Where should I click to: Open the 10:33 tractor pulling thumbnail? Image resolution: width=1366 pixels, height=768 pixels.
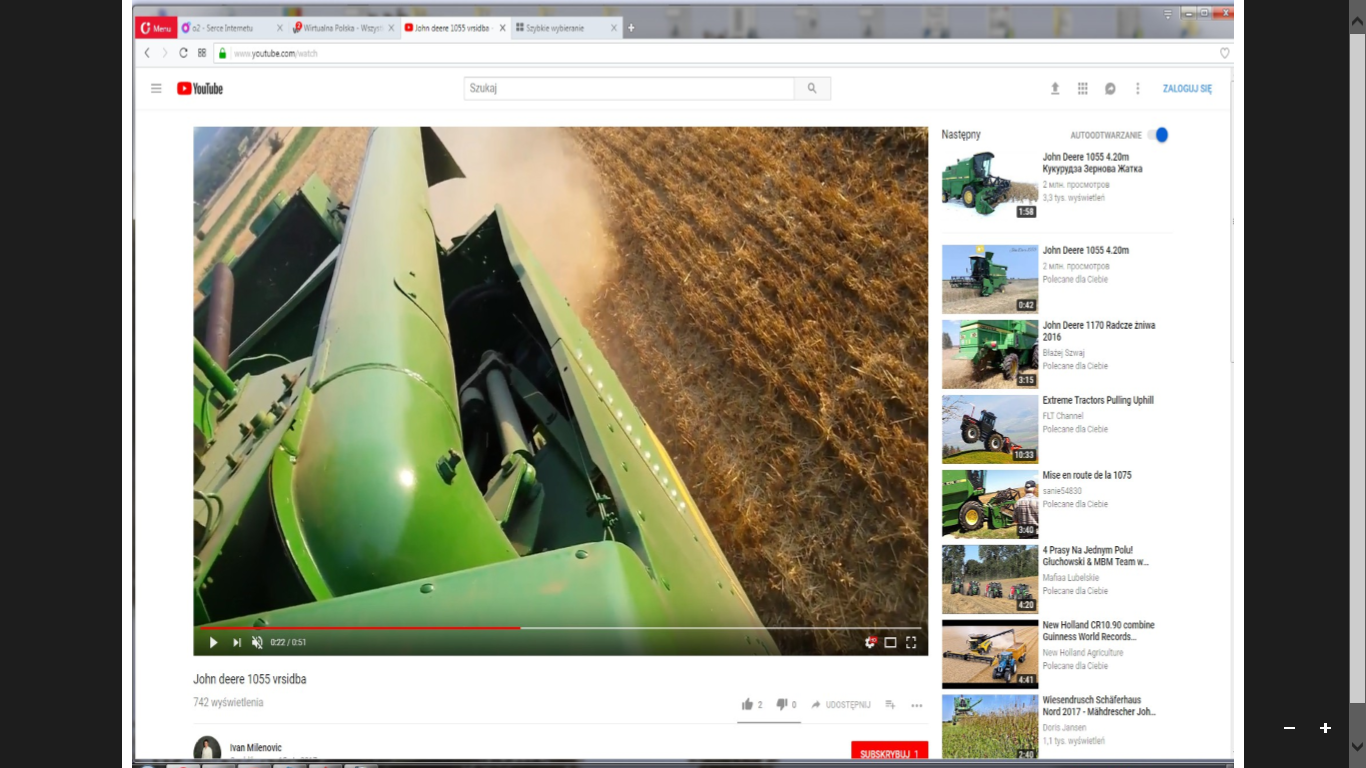(x=990, y=429)
